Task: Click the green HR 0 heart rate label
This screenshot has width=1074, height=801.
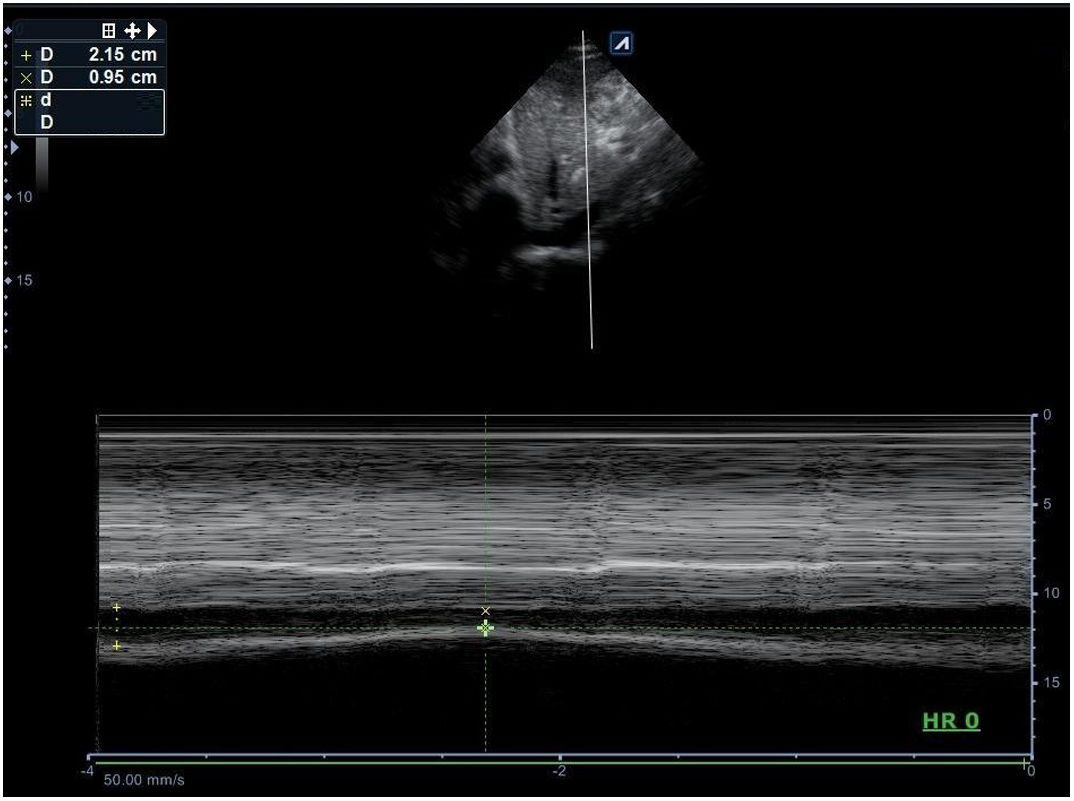Action: [x=950, y=721]
